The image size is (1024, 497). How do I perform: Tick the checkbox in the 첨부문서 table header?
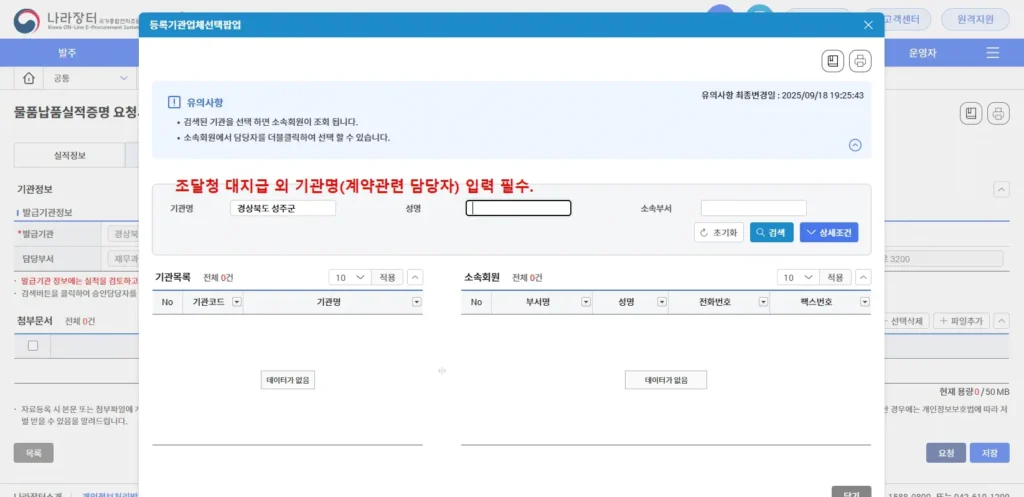[33, 345]
